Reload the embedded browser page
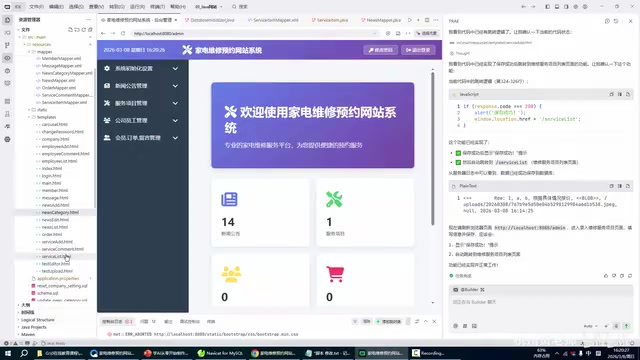Screen dimensions: 640x360 pyautogui.click(x=123, y=33)
